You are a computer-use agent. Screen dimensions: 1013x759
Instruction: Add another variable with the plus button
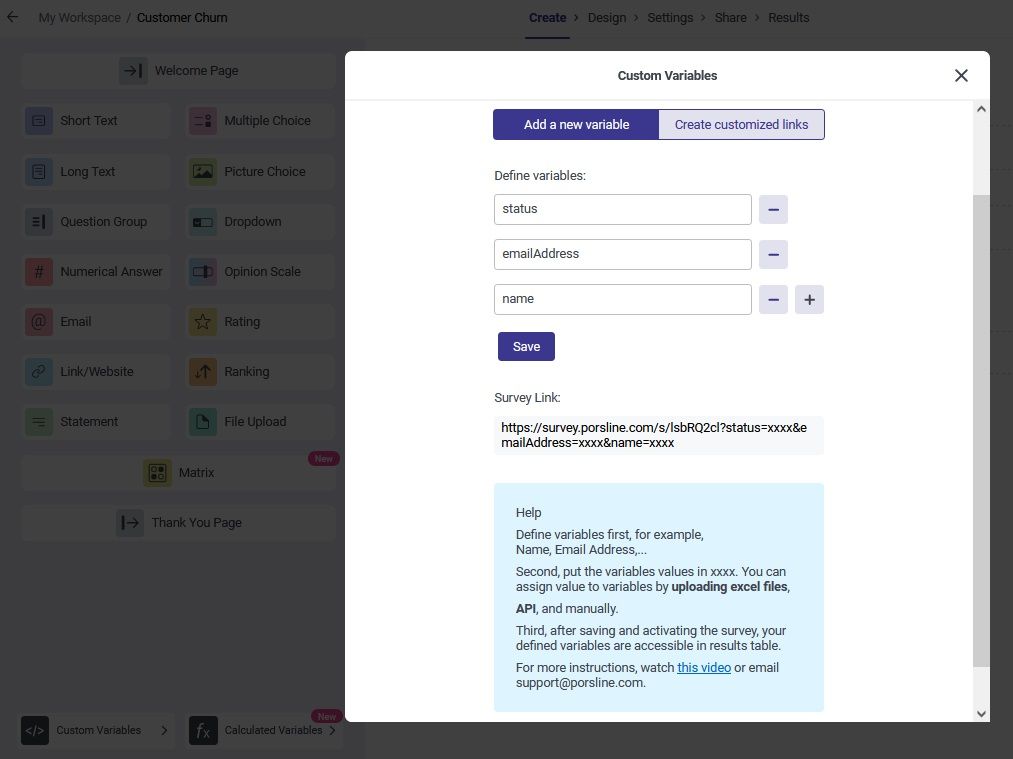pyautogui.click(x=809, y=300)
